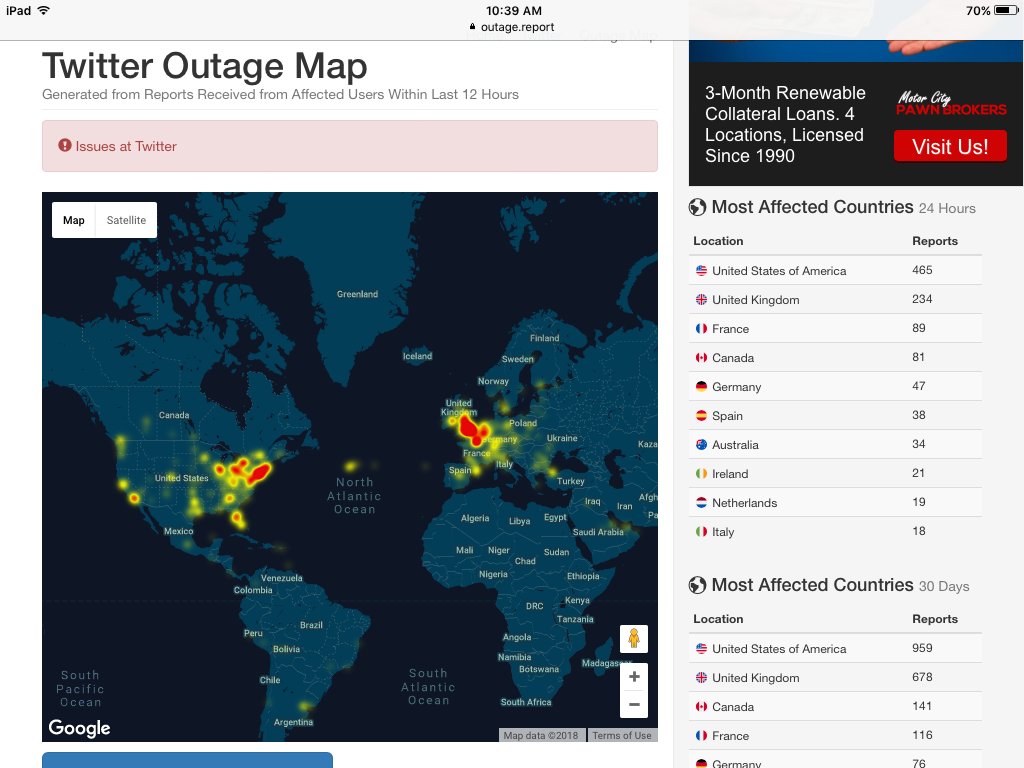
Task: Click the Mexico label on the map
Action: coord(178,531)
